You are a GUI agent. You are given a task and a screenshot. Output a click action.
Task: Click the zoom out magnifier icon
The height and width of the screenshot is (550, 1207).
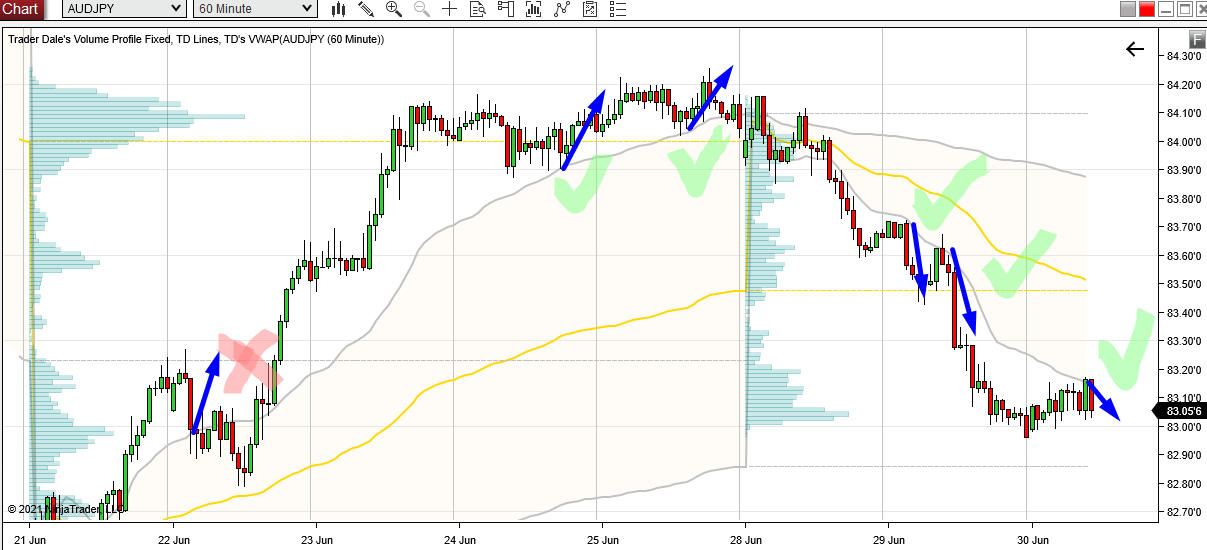(421, 9)
